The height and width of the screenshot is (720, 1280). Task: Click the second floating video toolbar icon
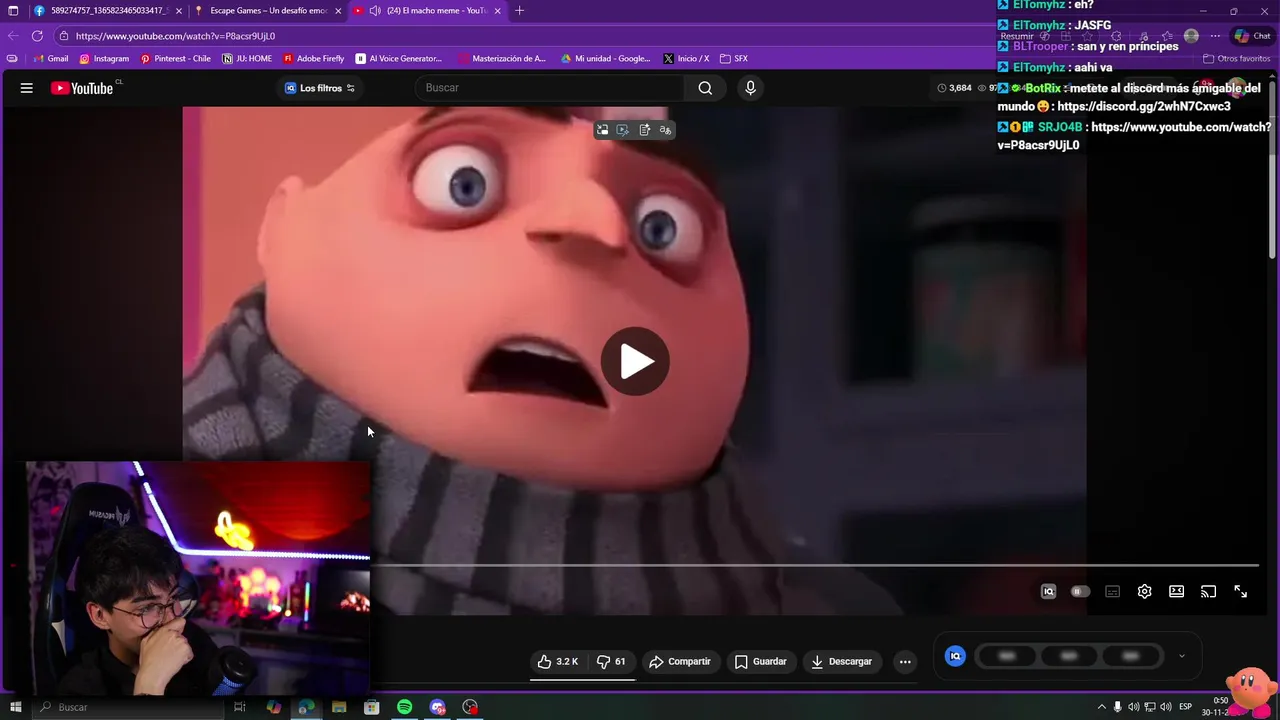coord(623,130)
